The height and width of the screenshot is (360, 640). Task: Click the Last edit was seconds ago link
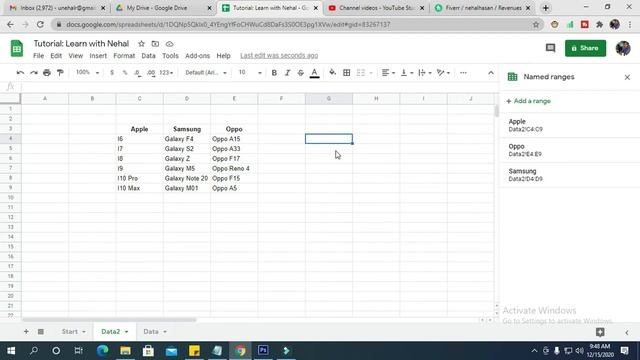click(x=279, y=56)
